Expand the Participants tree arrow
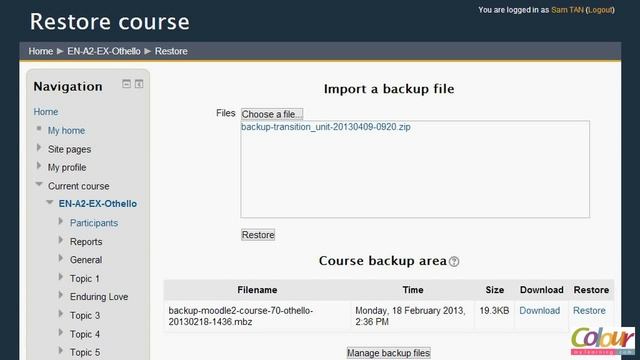 tap(61, 222)
